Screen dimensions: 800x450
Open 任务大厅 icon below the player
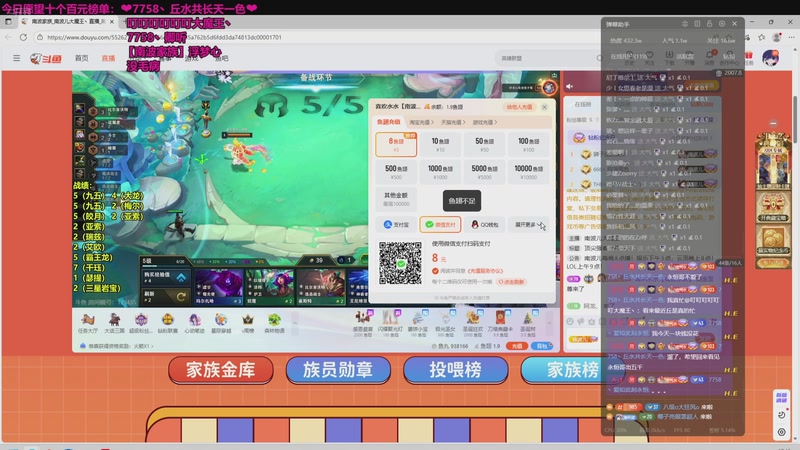pyautogui.click(x=88, y=323)
